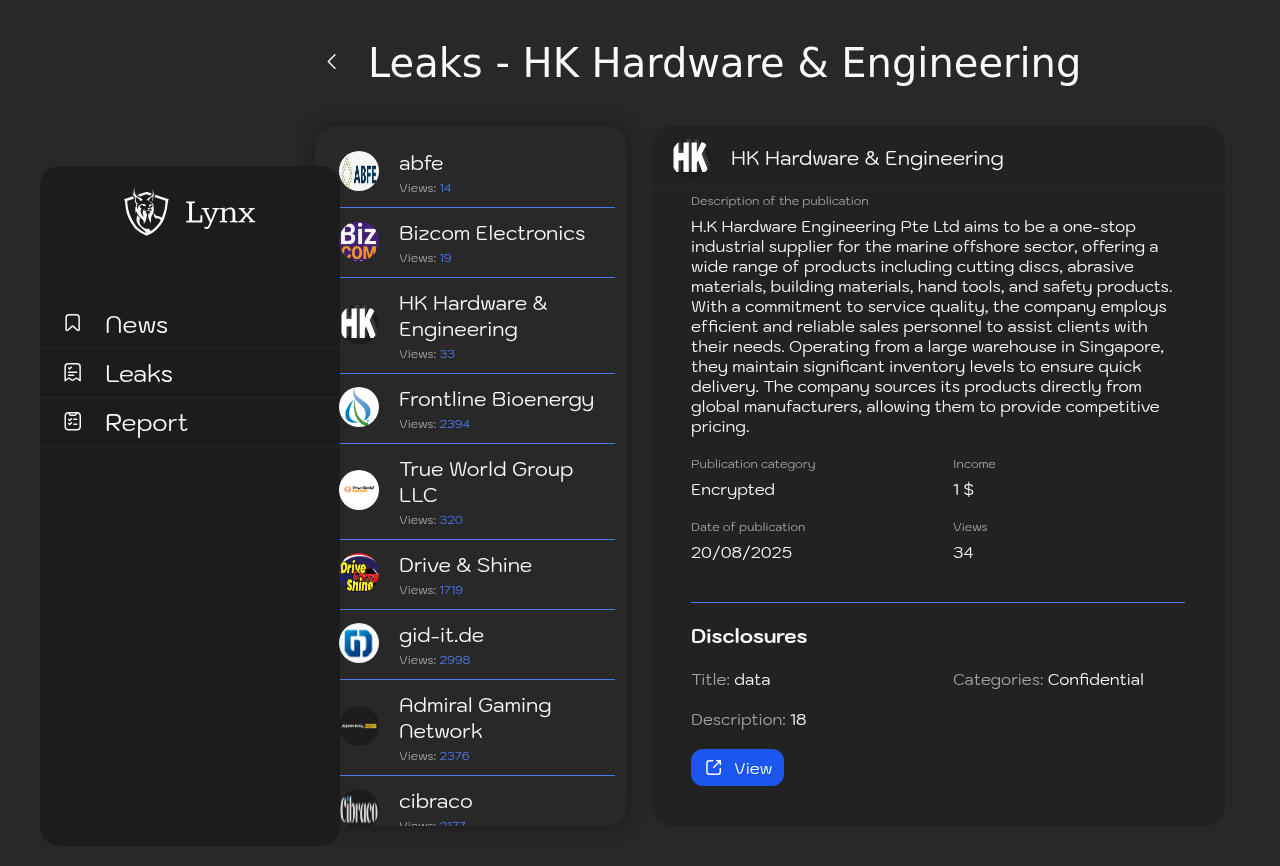
Task: Click the back arrow beside the page title
Action: pyautogui.click(x=332, y=62)
